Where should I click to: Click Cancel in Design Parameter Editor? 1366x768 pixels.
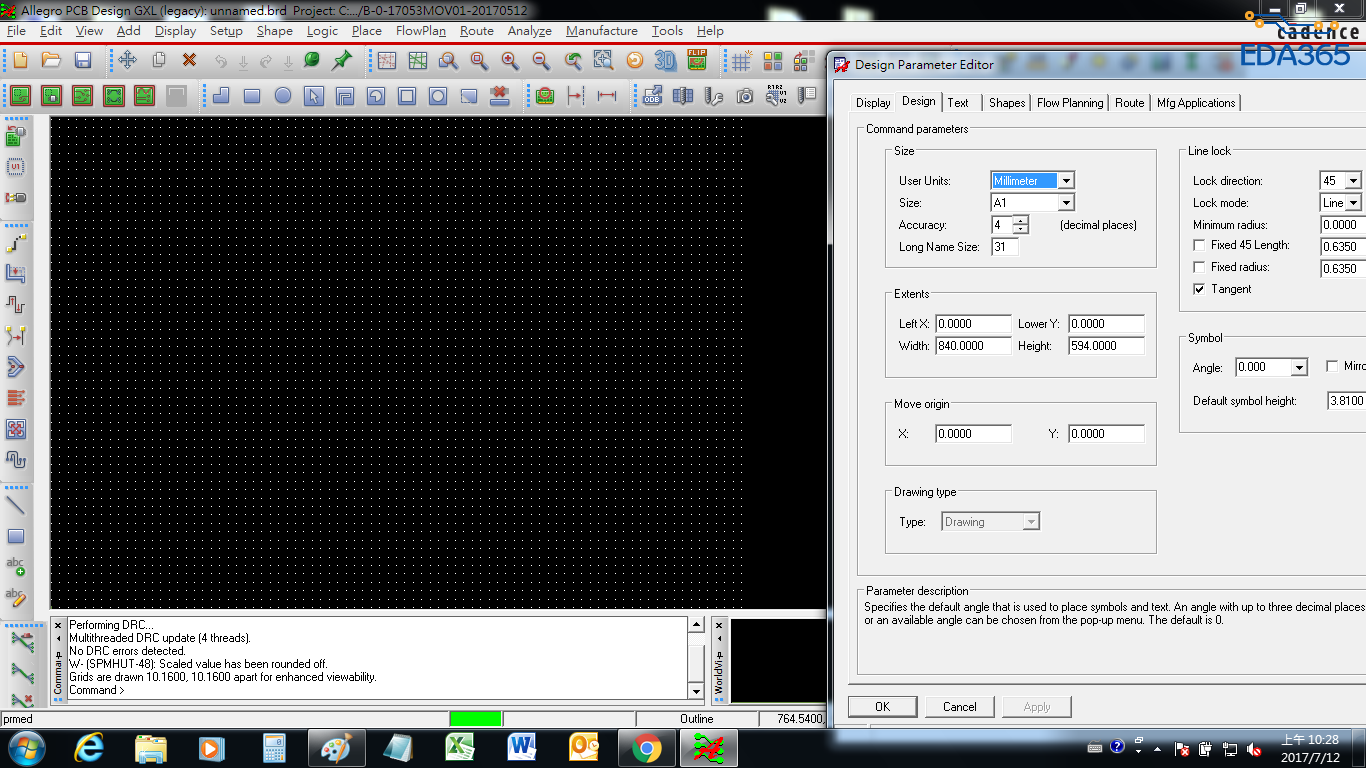pyautogui.click(x=959, y=706)
